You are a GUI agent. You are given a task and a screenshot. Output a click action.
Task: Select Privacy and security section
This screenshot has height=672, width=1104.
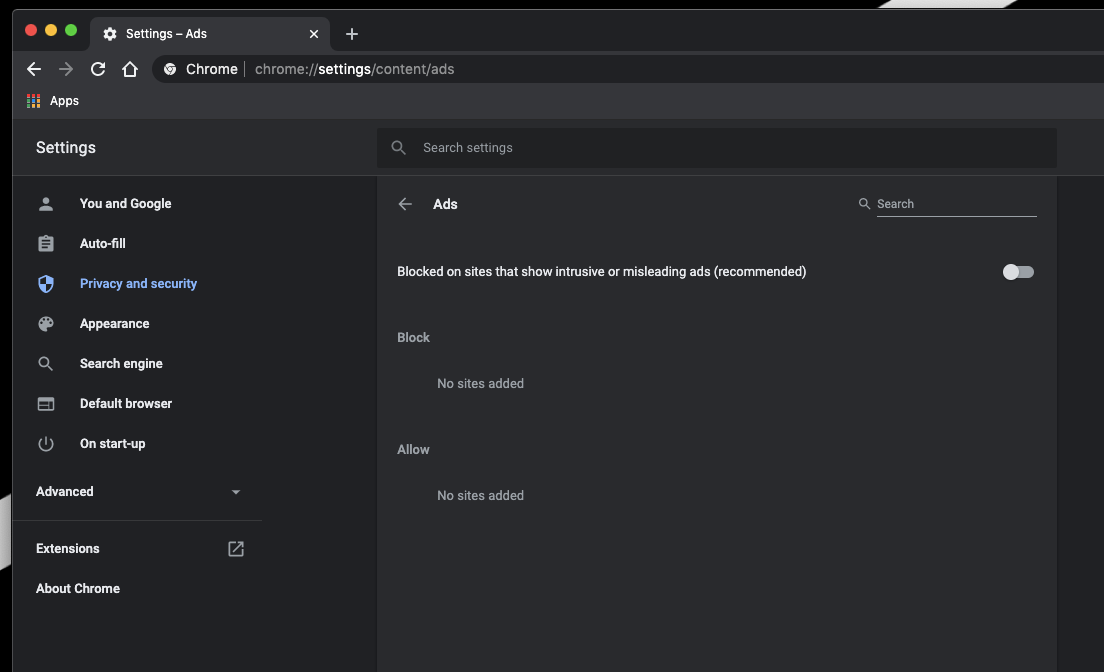(138, 284)
